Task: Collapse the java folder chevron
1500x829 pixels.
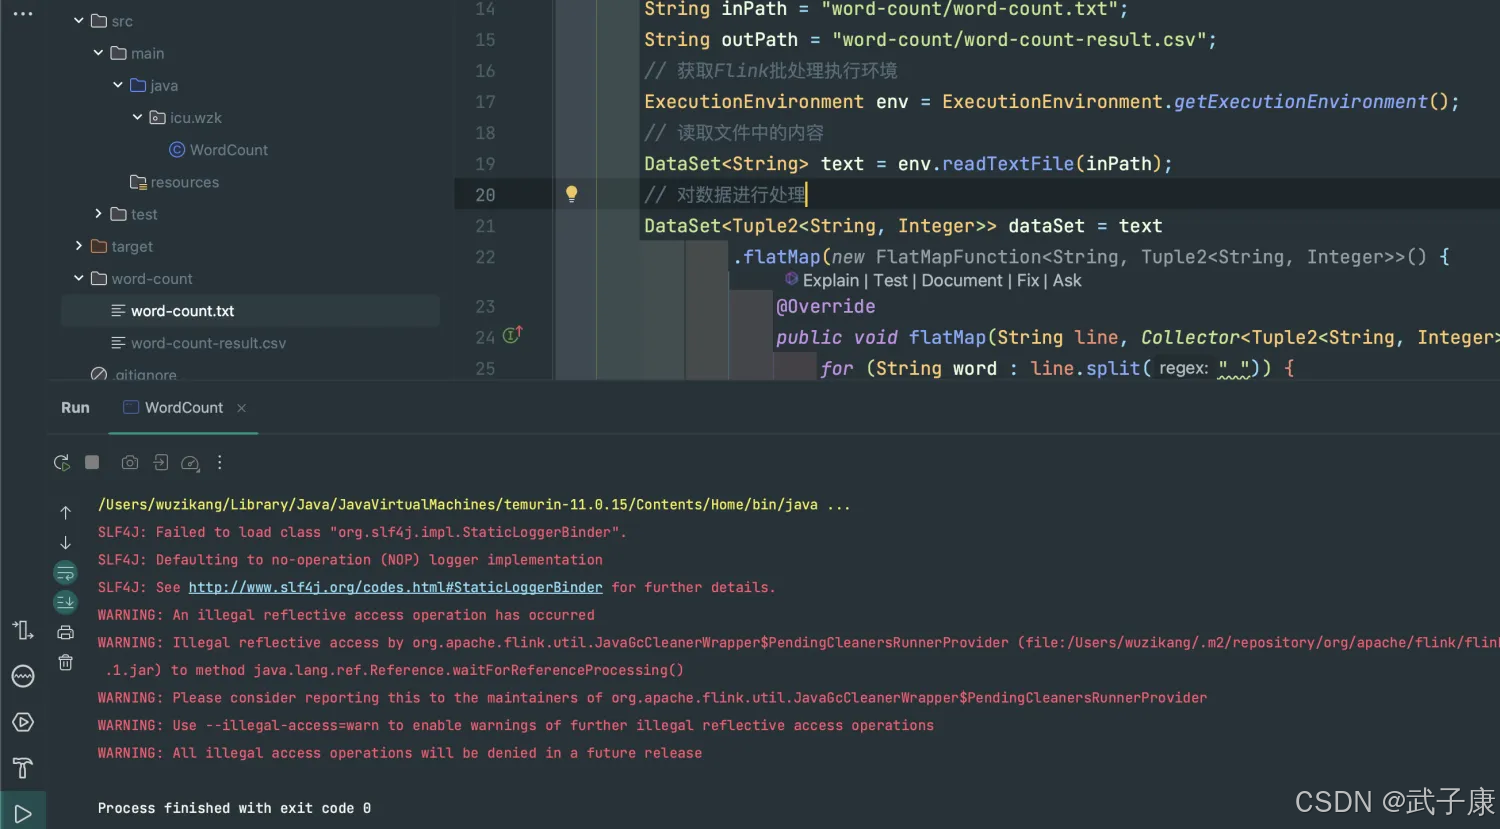Action: tap(118, 85)
